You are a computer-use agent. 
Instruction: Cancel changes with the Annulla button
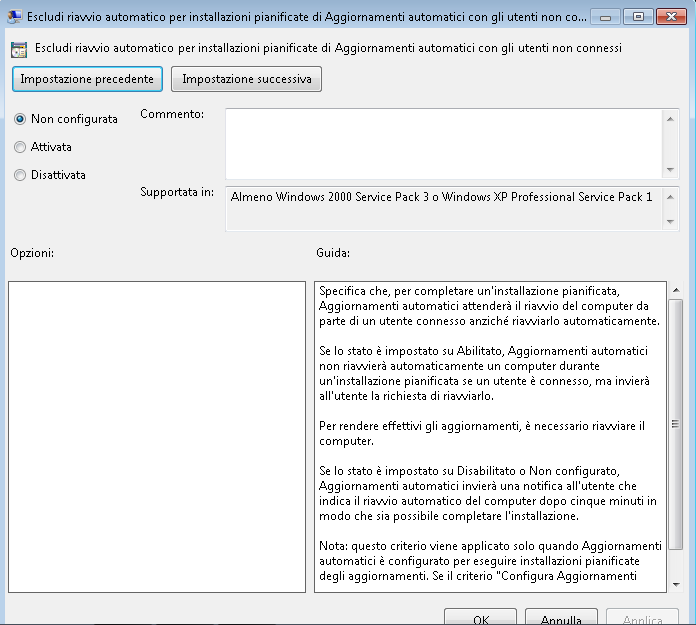pyautogui.click(x=561, y=618)
